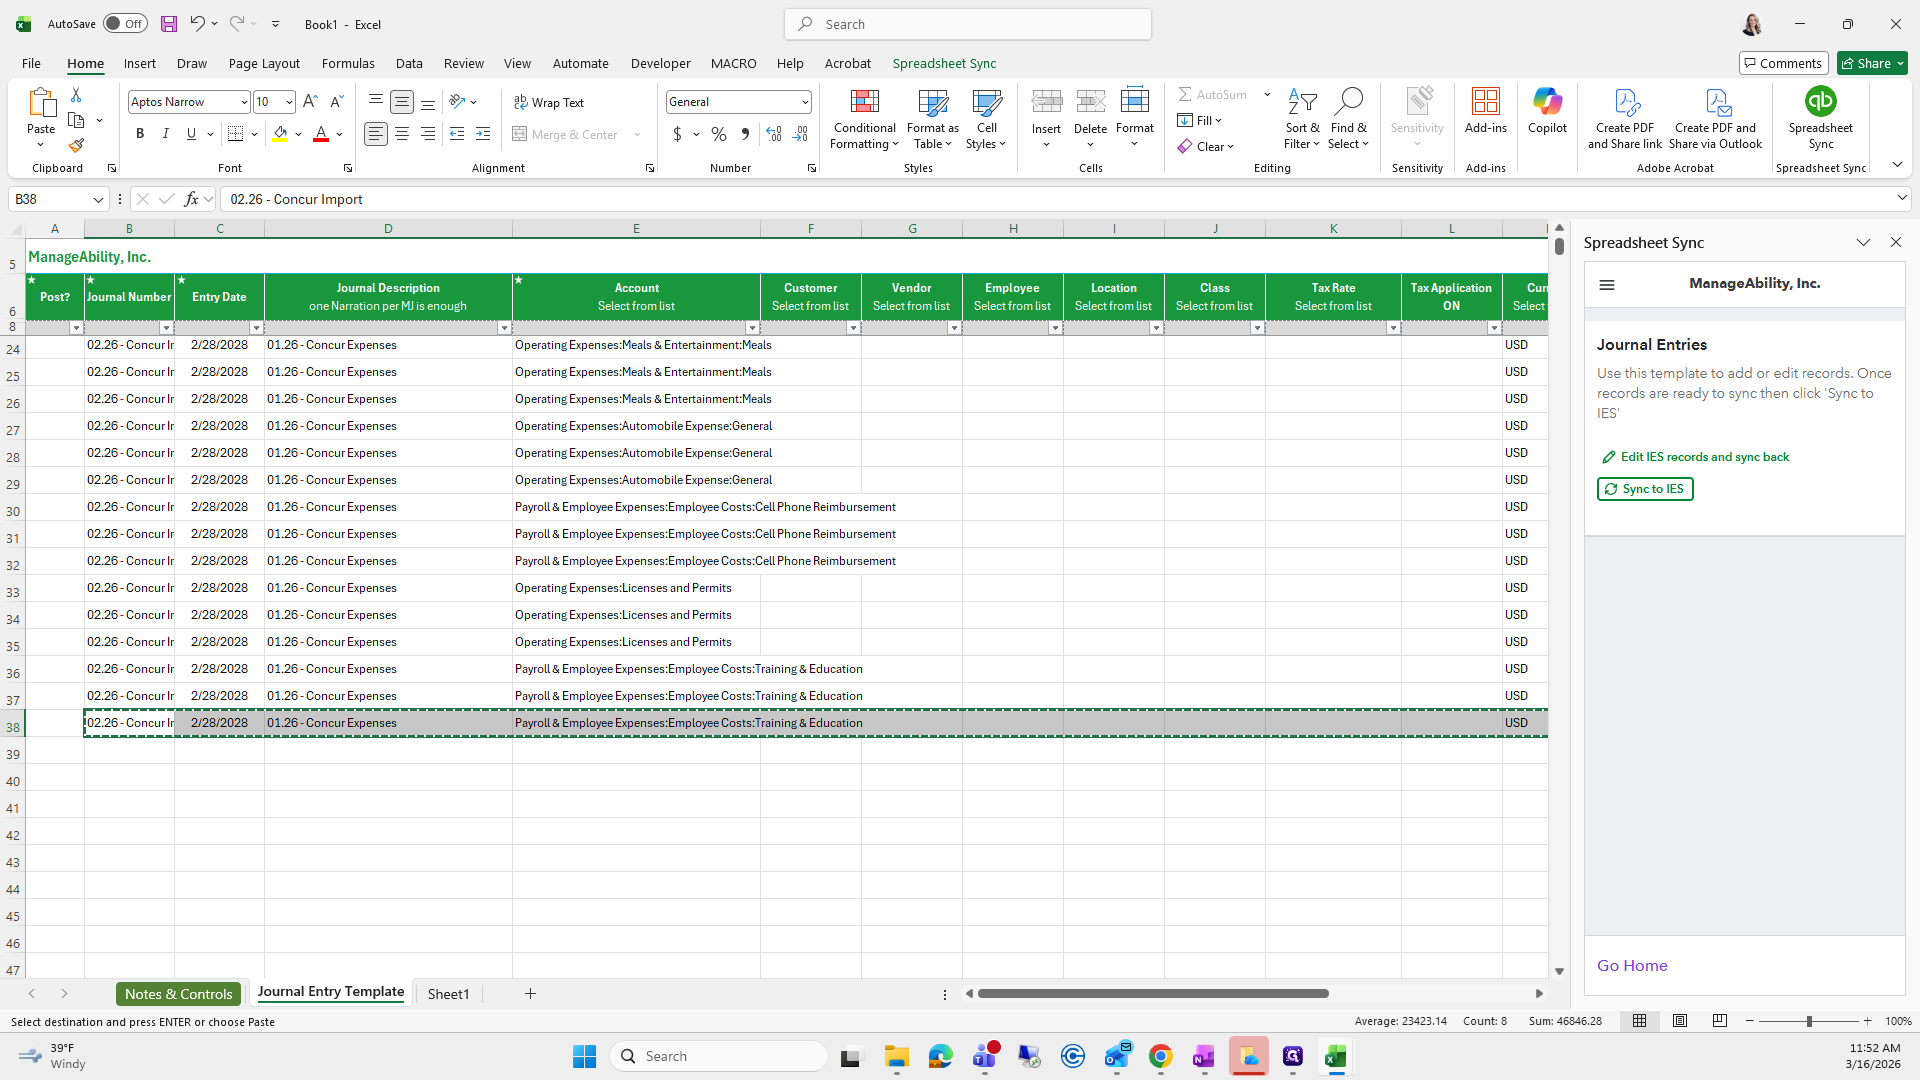Viewport: 1920px width, 1080px height.
Task: Toggle Wrap Text on
Action: tap(549, 102)
